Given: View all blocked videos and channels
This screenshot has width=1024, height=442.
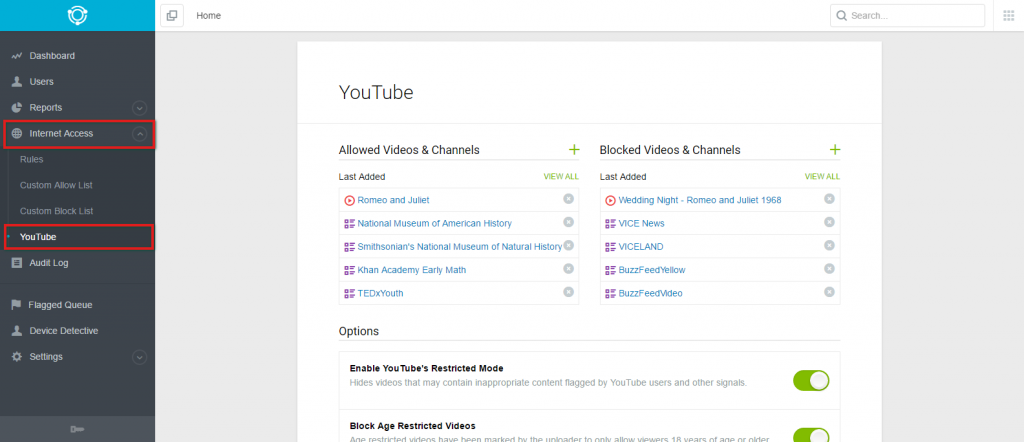Looking at the screenshot, I should (822, 177).
